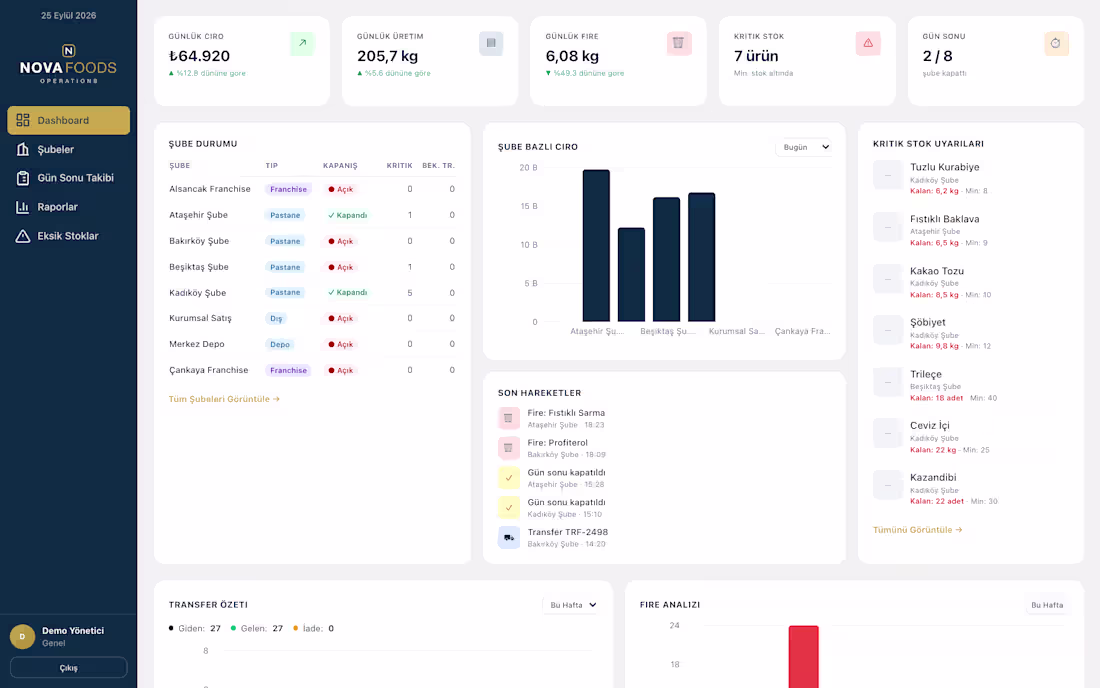Click the red bar in Fire Analizi chart
Viewport: 1100px width, 688px height.
click(803, 656)
